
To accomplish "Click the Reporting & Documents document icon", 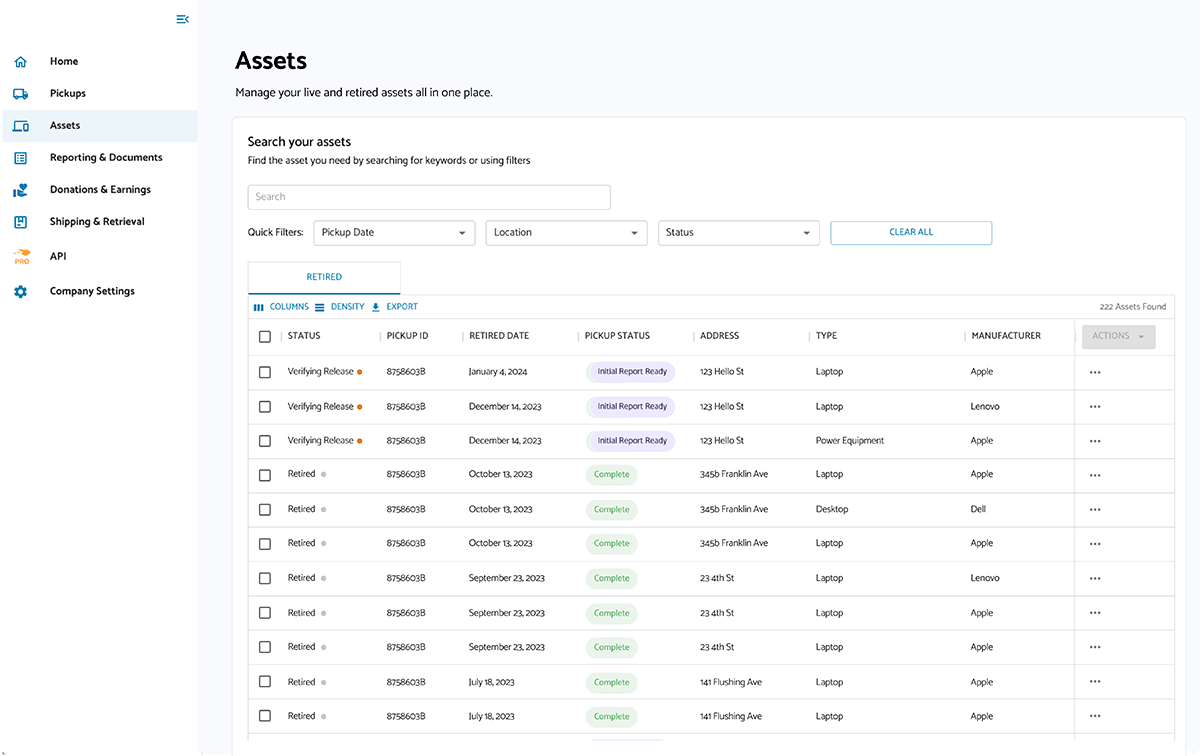I will tap(20, 157).
